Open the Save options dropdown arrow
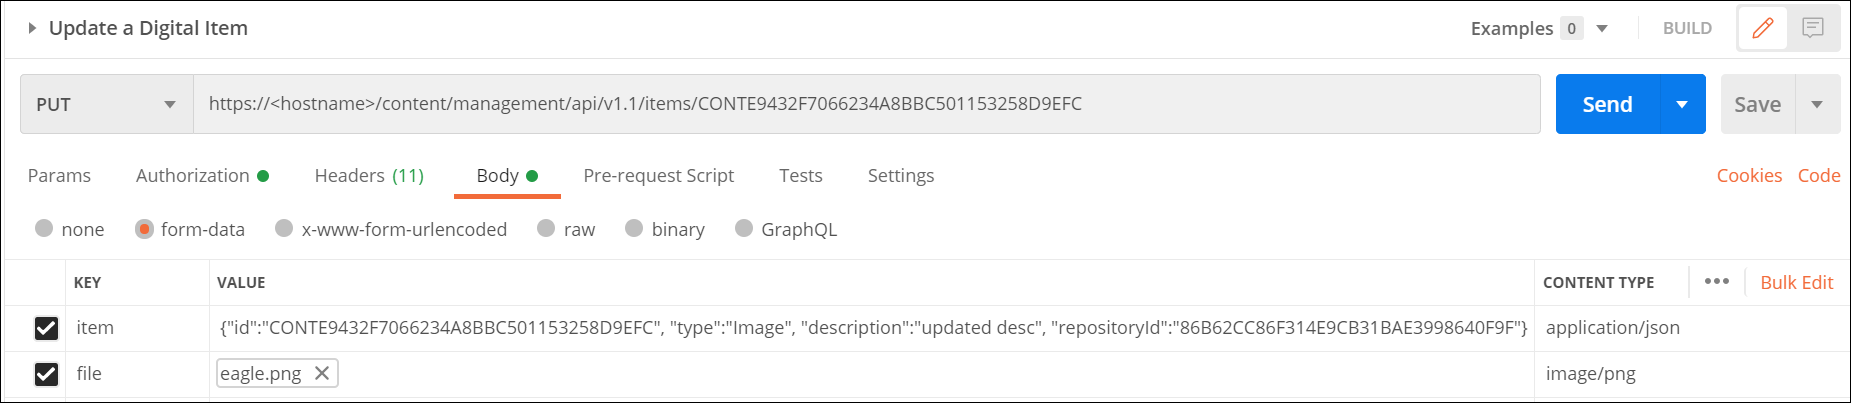This screenshot has width=1851, height=403. coord(1817,104)
